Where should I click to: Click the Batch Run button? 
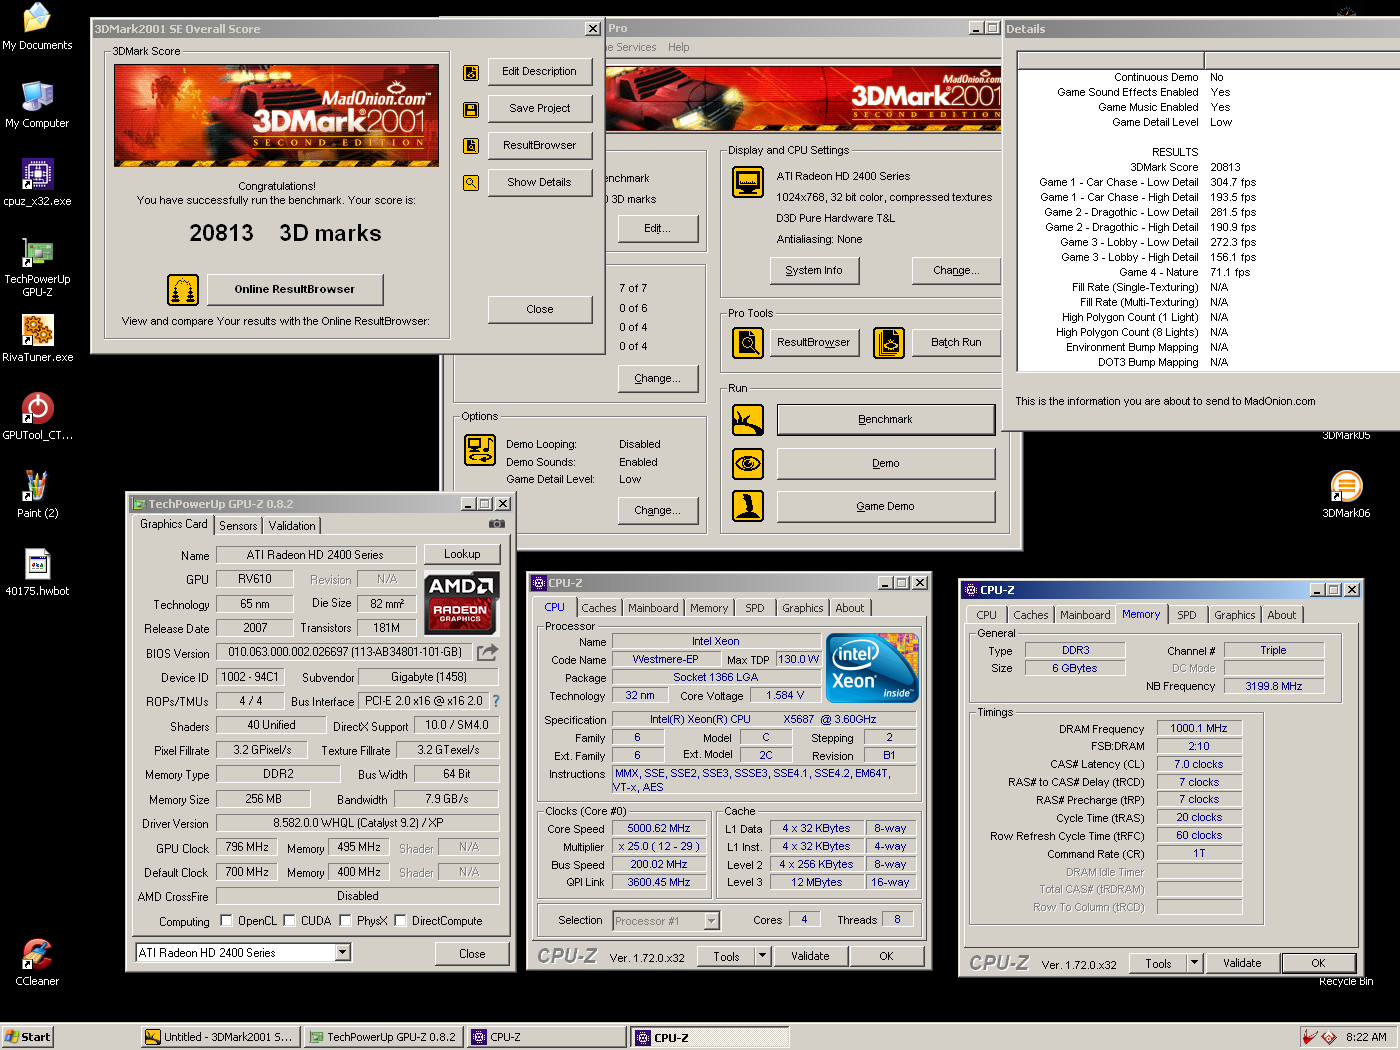click(956, 343)
